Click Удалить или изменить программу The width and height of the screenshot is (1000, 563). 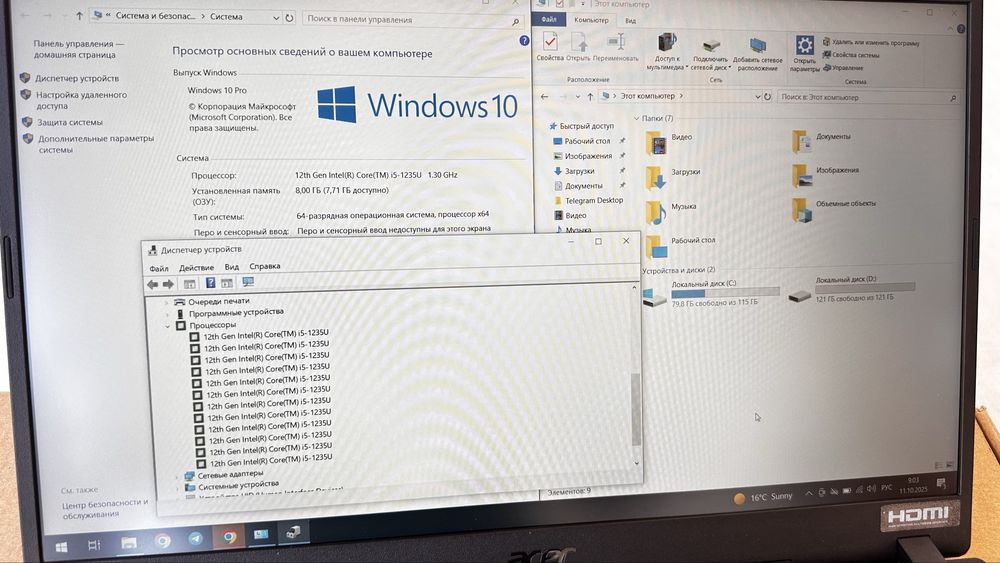click(872, 43)
